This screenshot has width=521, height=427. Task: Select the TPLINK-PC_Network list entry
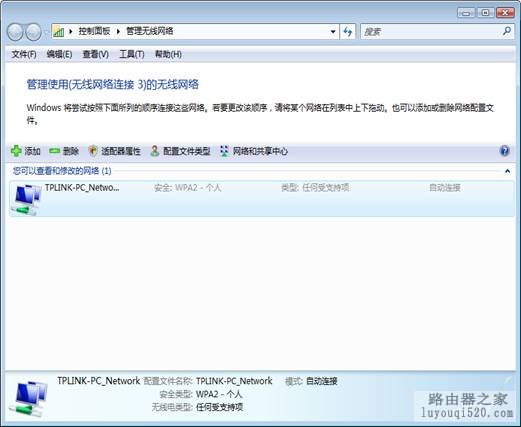pos(261,199)
